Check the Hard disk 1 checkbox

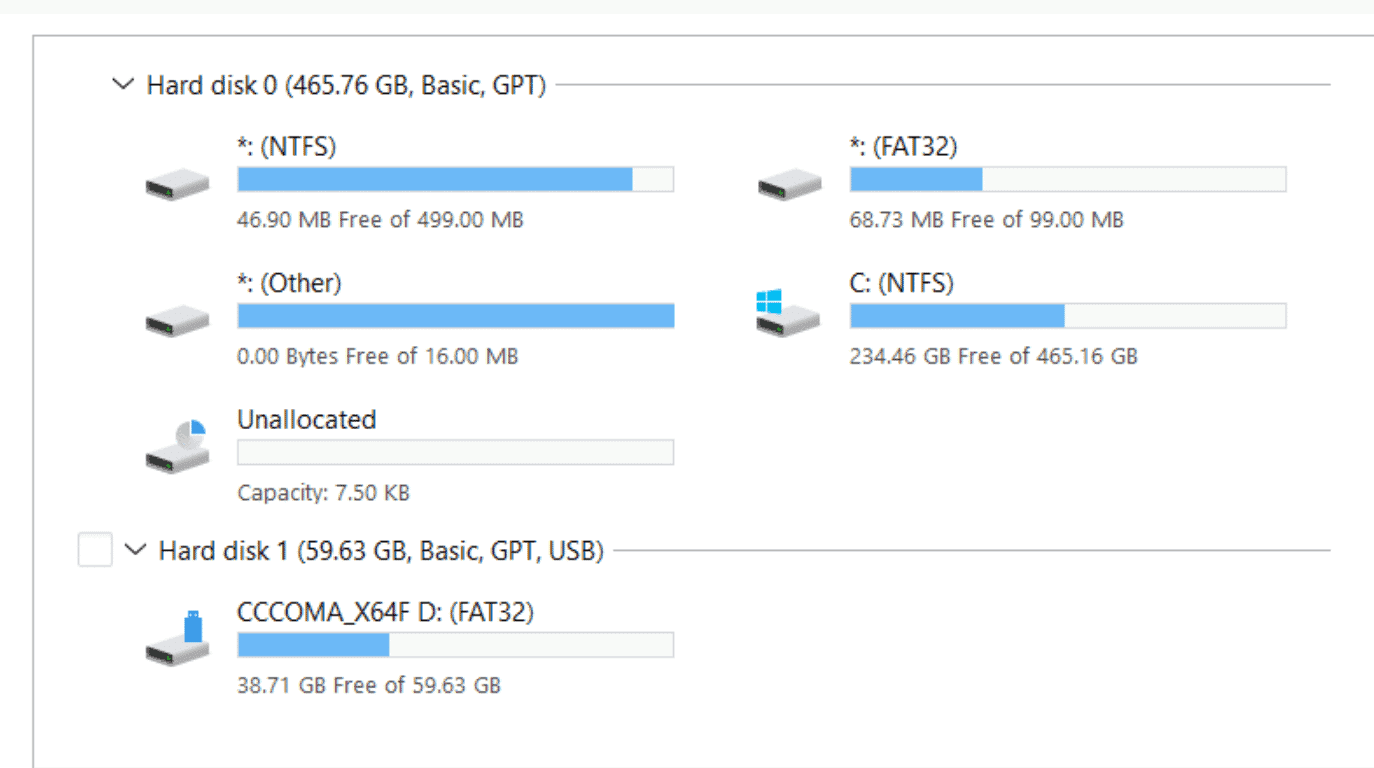pyautogui.click(x=95, y=550)
